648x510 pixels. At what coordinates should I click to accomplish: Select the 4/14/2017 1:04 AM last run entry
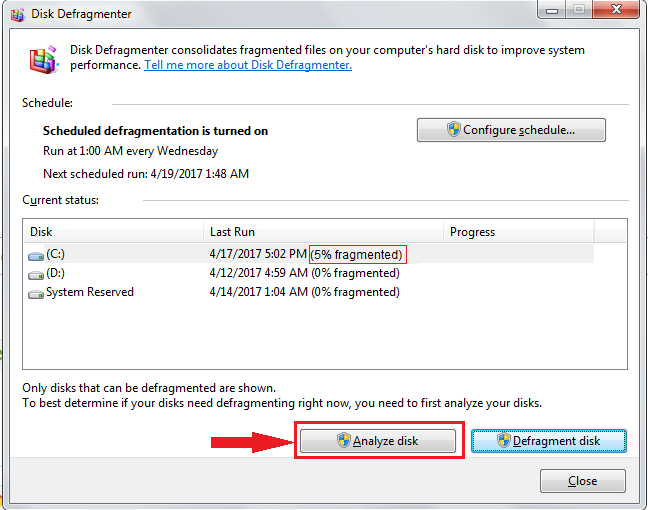[258, 292]
